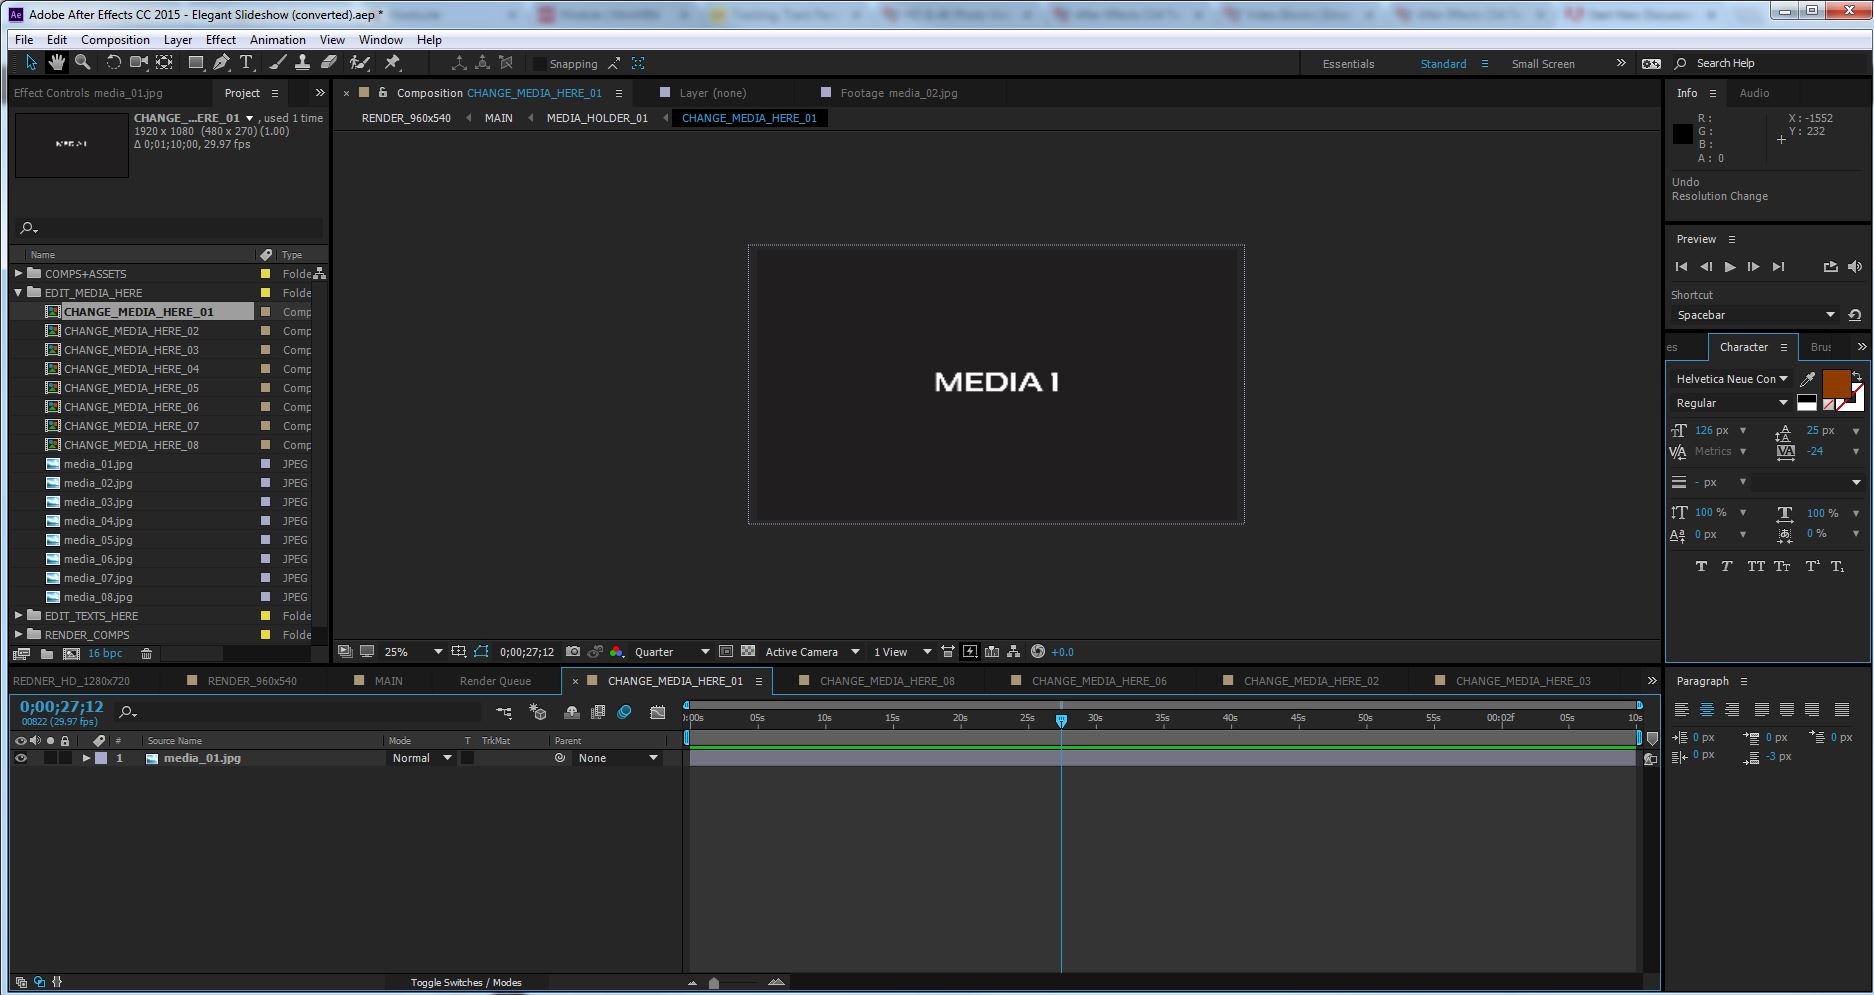Hide the media_01.jpg layer visibility
1874x995 pixels.
(21, 758)
